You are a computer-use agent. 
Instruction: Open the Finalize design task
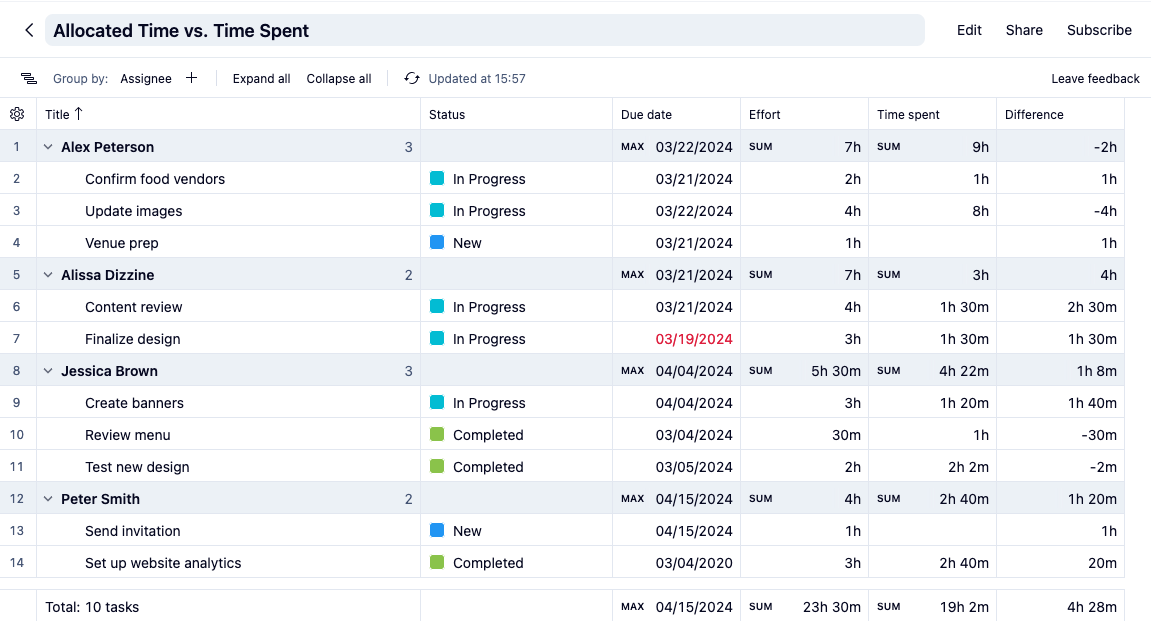(133, 339)
